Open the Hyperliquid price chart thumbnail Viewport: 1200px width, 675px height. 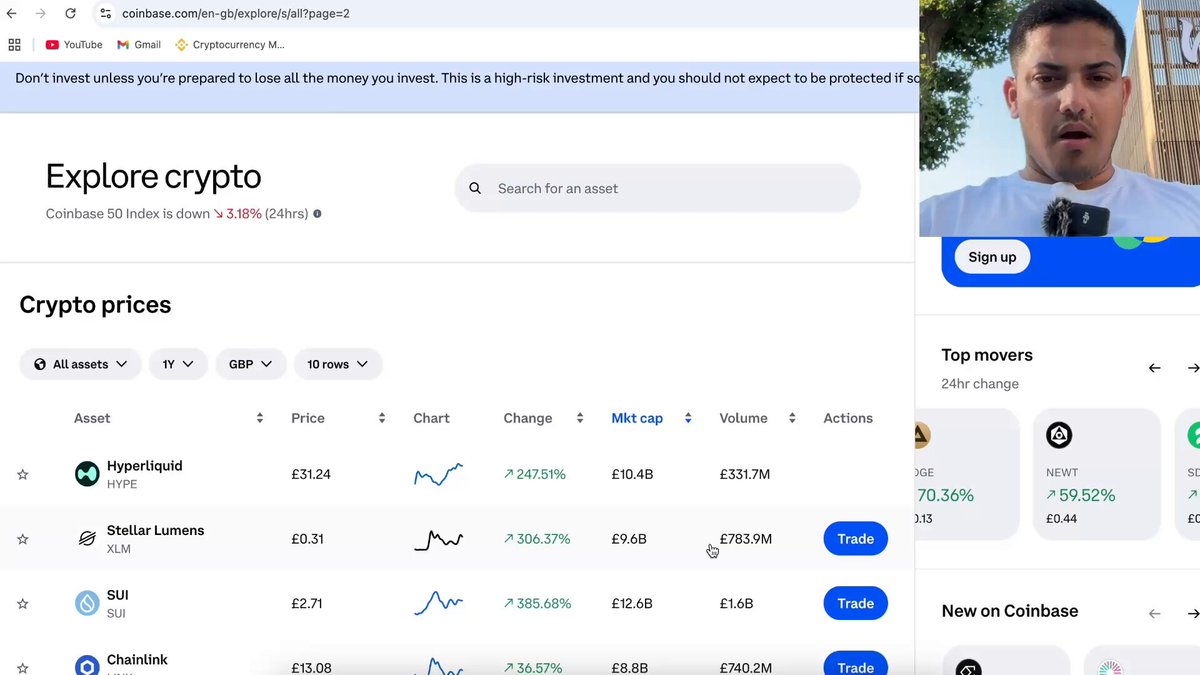point(438,474)
